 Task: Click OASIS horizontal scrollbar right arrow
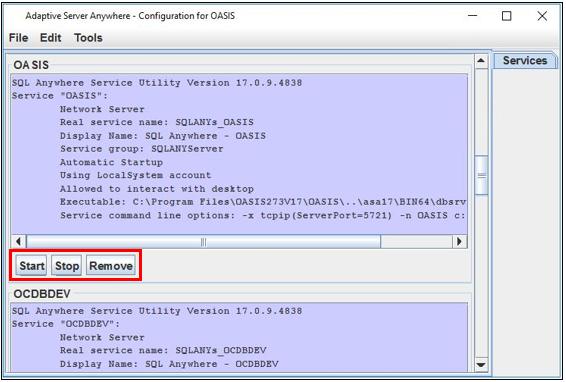[460, 241]
